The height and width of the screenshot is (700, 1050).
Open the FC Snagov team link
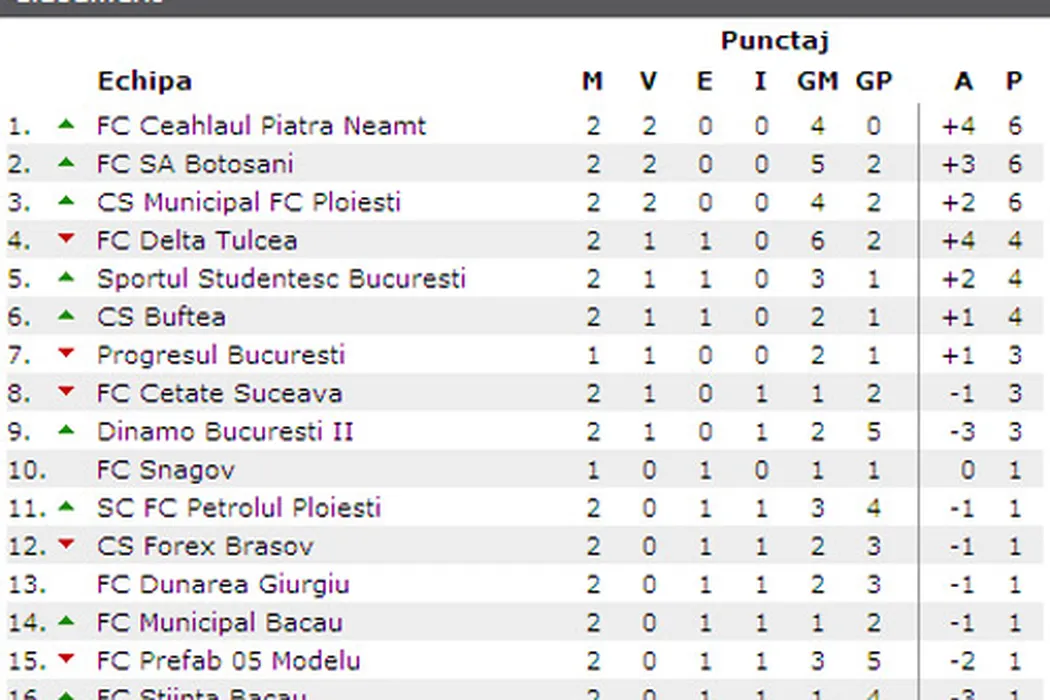click(x=166, y=470)
